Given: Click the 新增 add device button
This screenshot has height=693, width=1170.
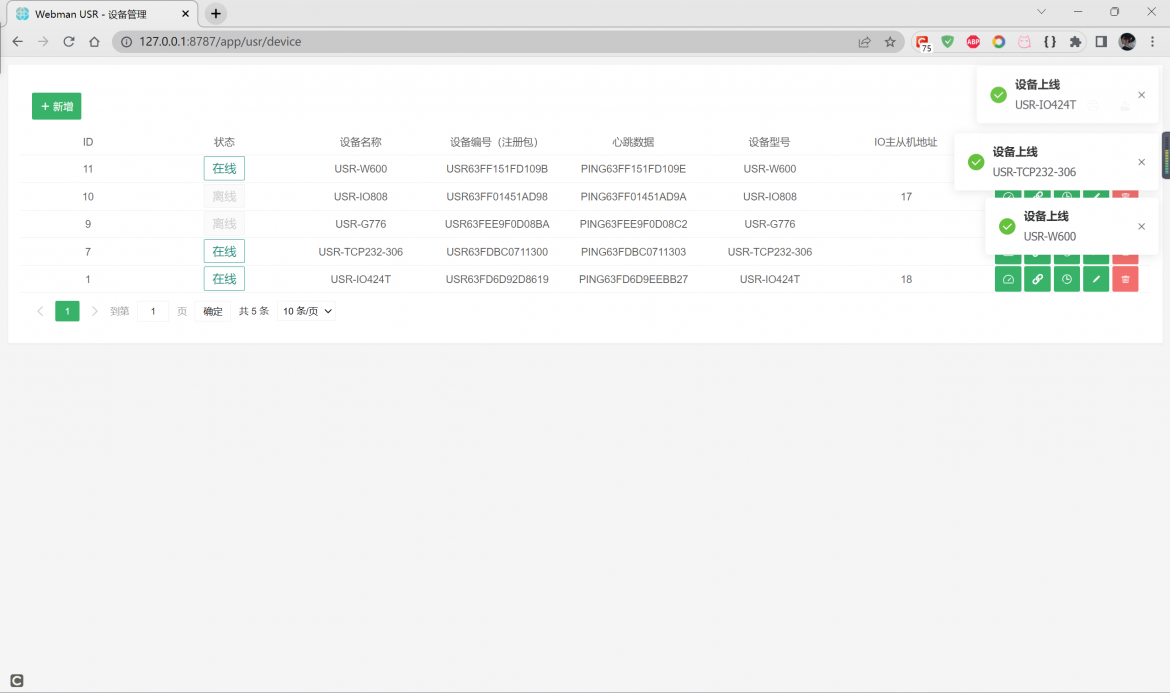Looking at the screenshot, I should (57, 107).
